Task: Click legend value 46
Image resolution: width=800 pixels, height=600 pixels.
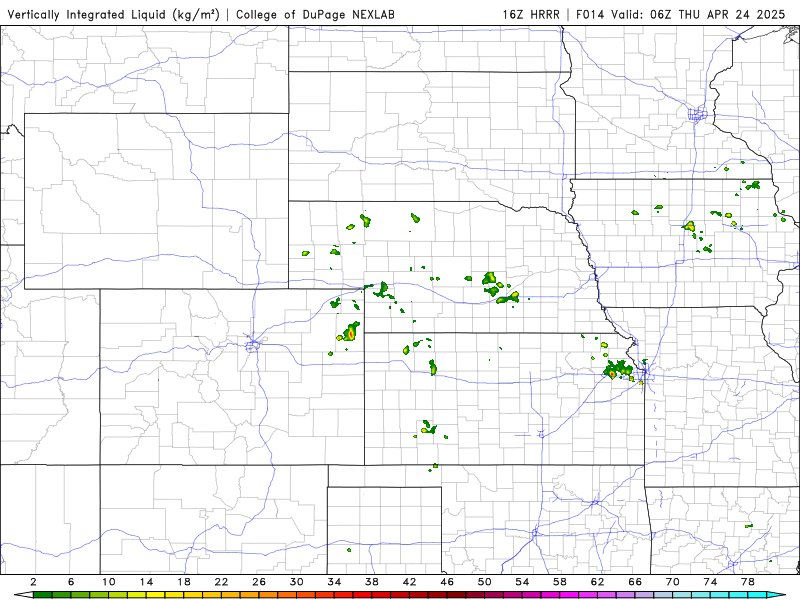Action: pos(447,582)
